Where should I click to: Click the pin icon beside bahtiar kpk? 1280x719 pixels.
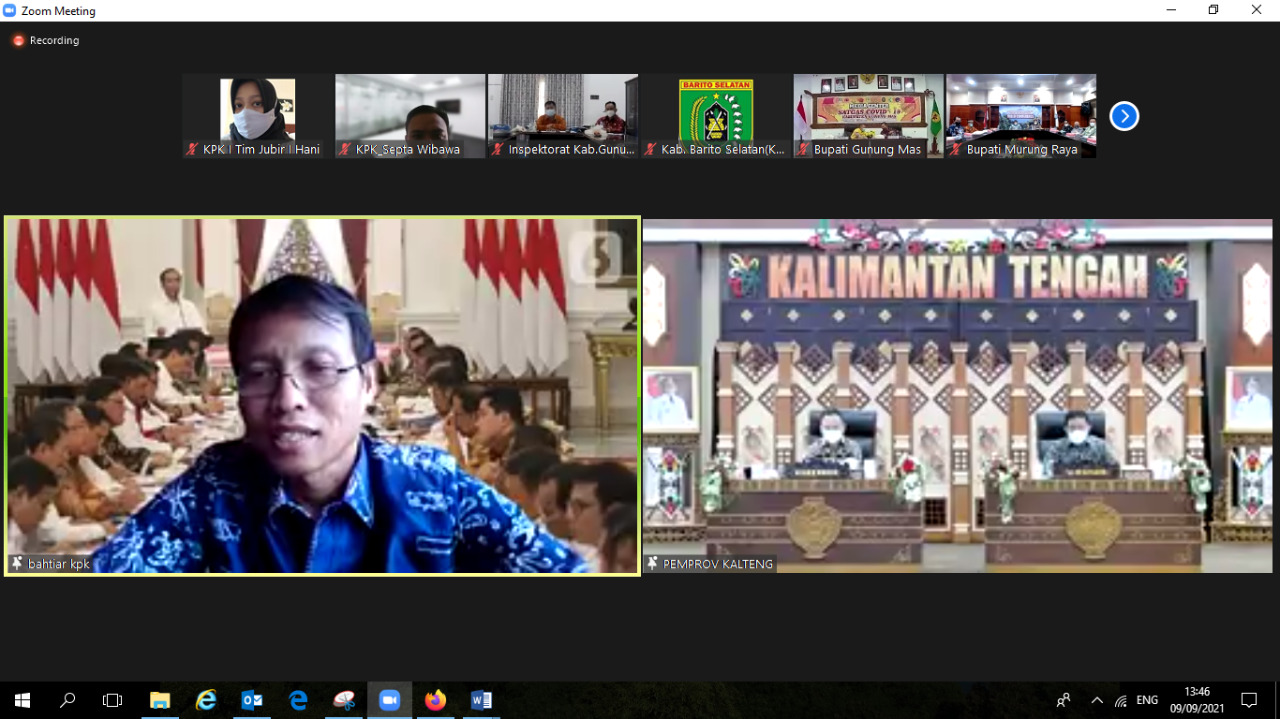point(17,564)
